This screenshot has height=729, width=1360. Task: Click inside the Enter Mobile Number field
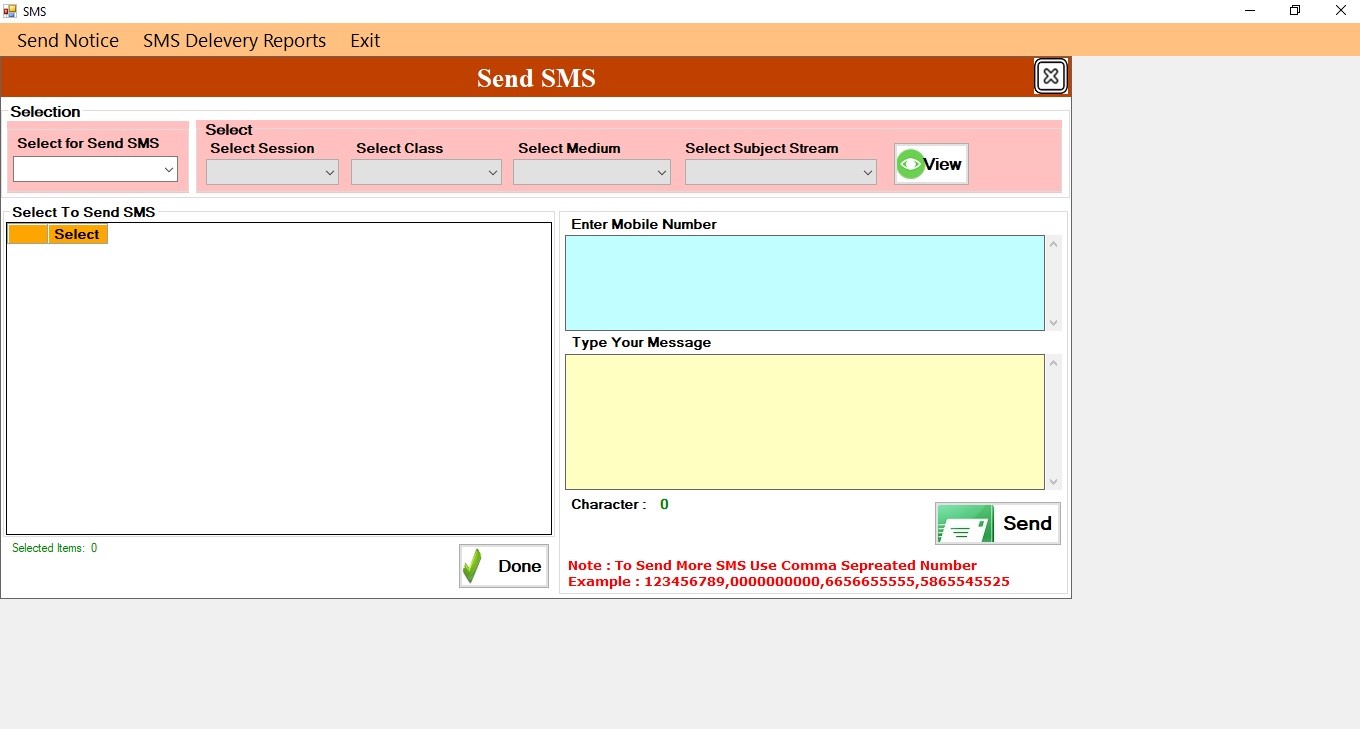(805, 282)
